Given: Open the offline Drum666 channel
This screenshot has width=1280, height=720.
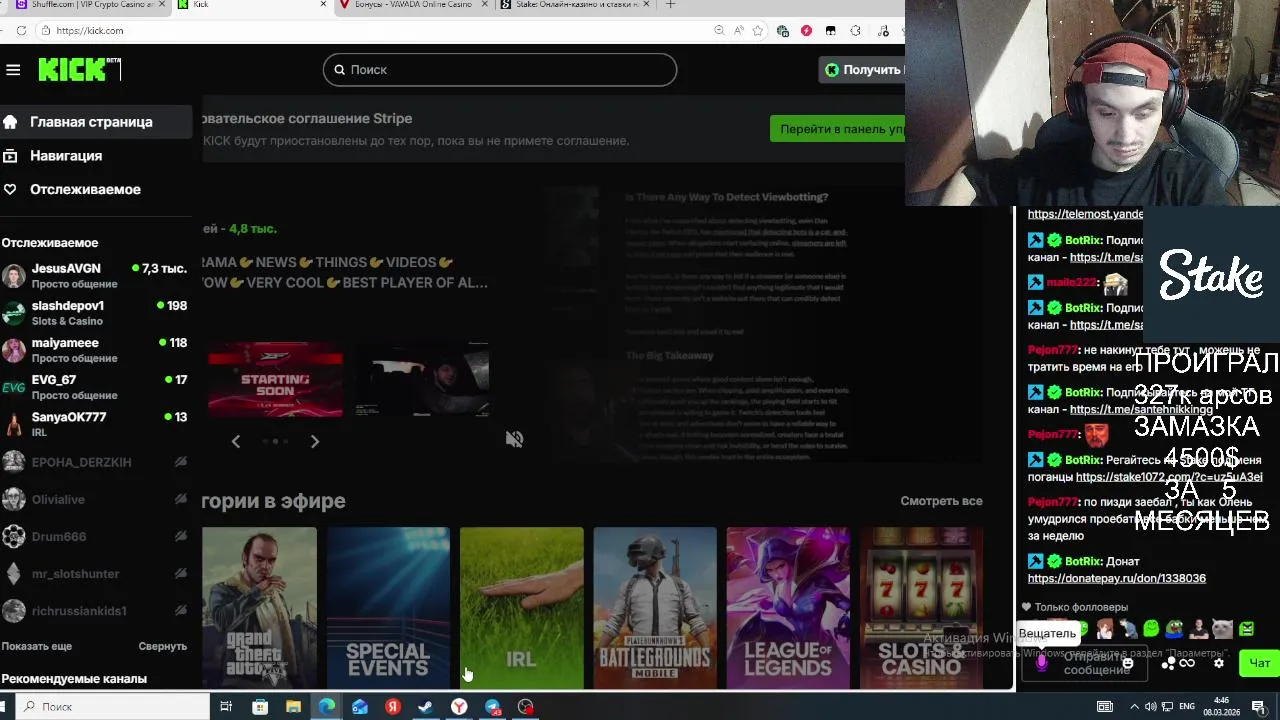Looking at the screenshot, I should click(95, 536).
